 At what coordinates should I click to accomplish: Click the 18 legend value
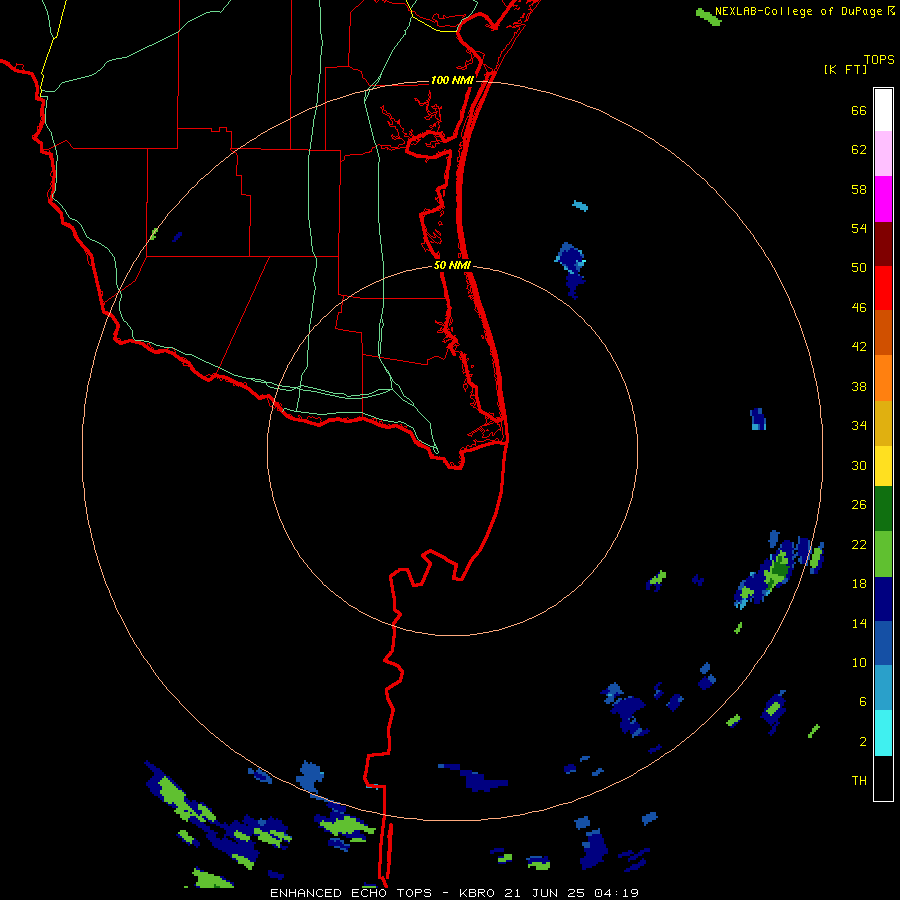click(x=859, y=584)
